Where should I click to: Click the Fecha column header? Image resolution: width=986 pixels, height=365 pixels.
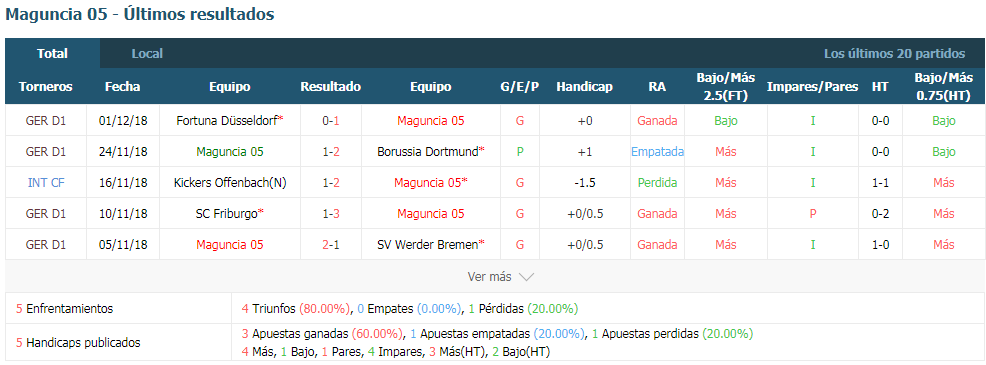coord(123,87)
